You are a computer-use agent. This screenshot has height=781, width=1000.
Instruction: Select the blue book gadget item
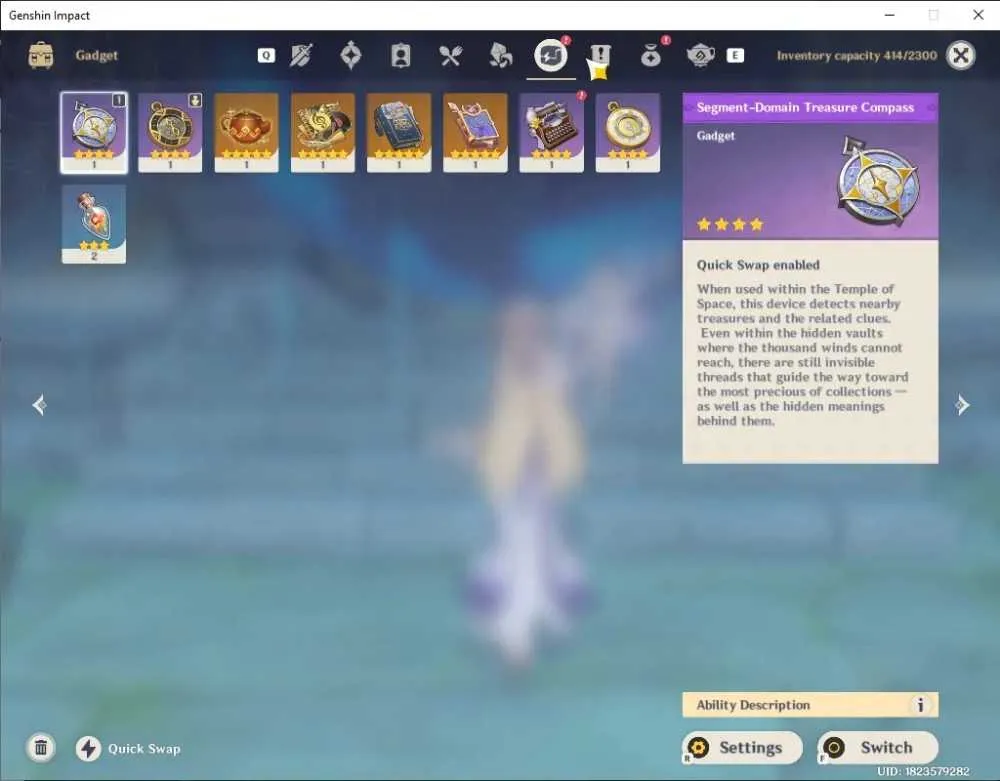(x=399, y=133)
